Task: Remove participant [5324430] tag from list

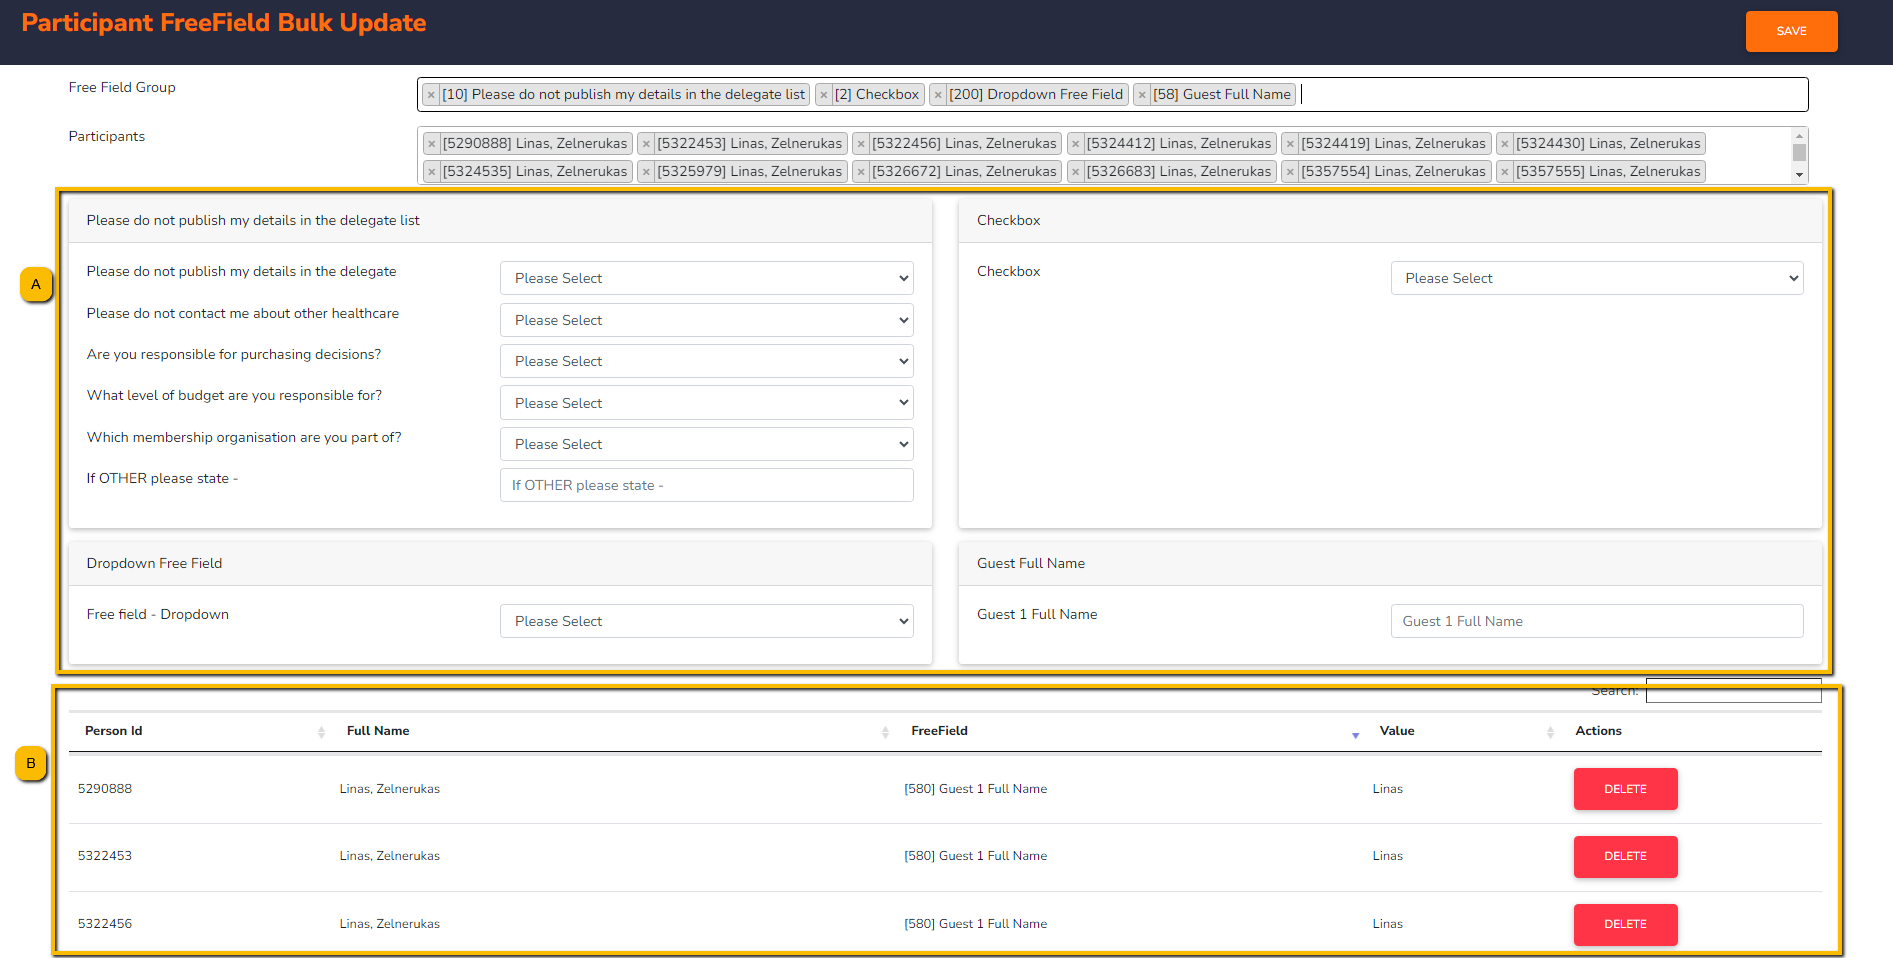Action: coord(1505,144)
